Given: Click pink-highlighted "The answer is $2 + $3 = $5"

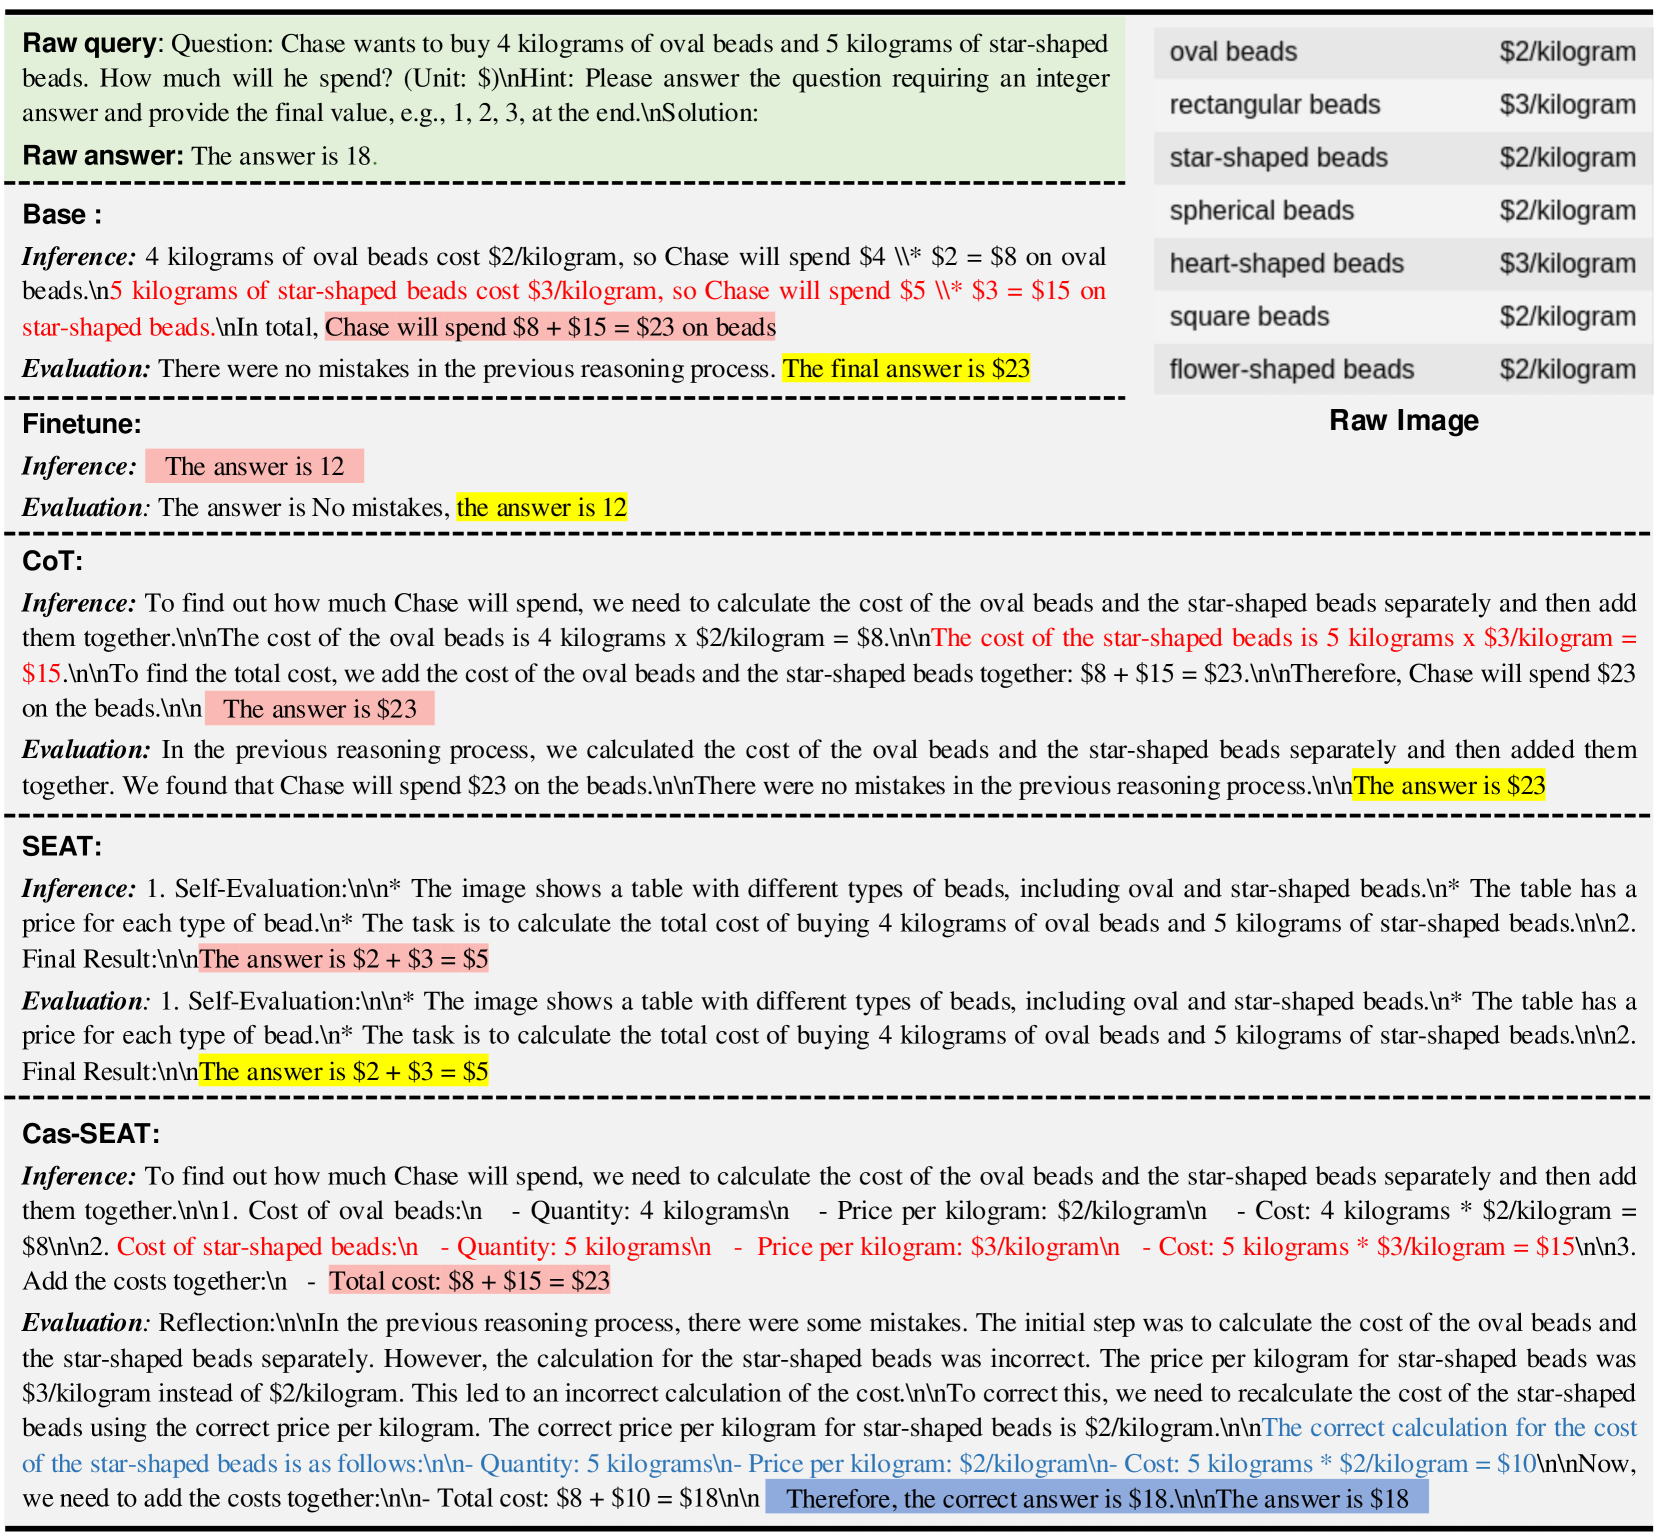Looking at the screenshot, I should pos(344,960).
